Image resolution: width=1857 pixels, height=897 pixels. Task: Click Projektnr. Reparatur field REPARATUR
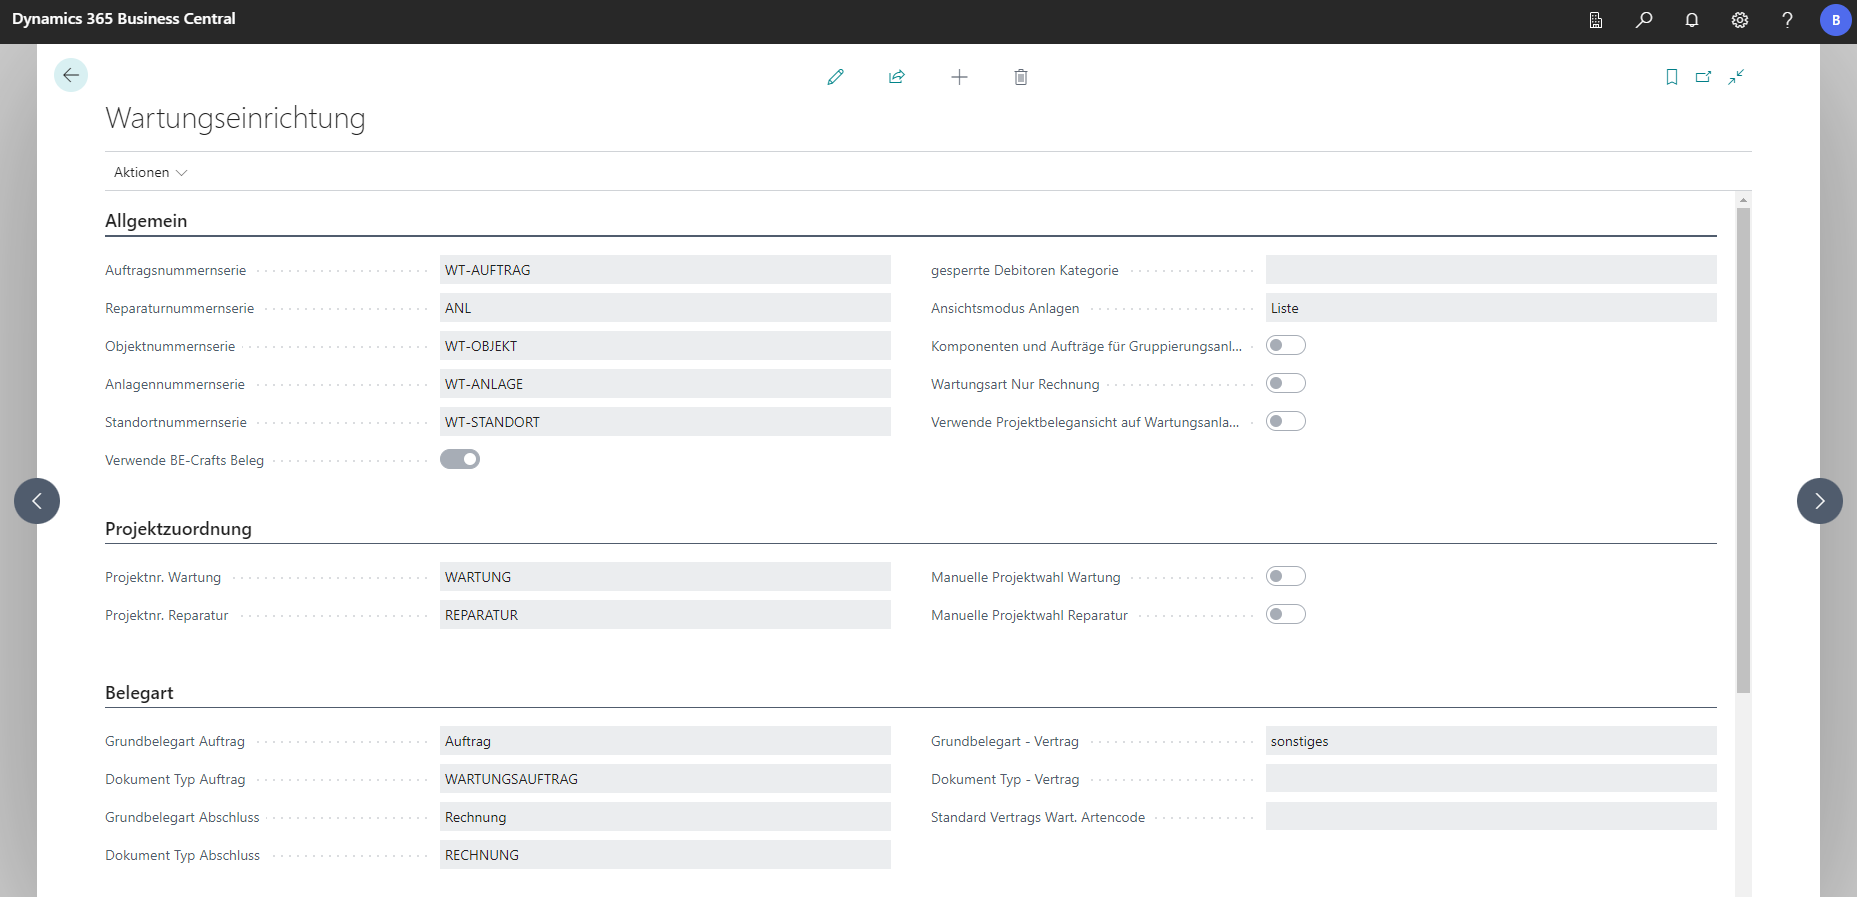[665, 615]
